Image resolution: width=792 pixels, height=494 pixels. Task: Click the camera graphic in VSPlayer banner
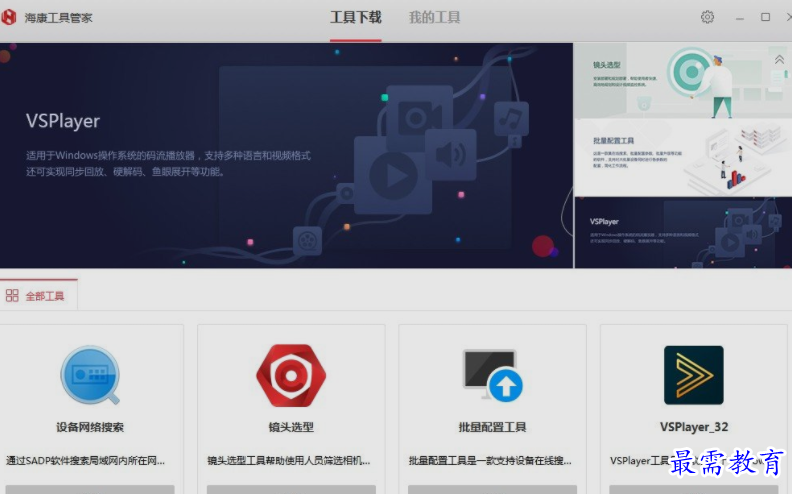419,117
